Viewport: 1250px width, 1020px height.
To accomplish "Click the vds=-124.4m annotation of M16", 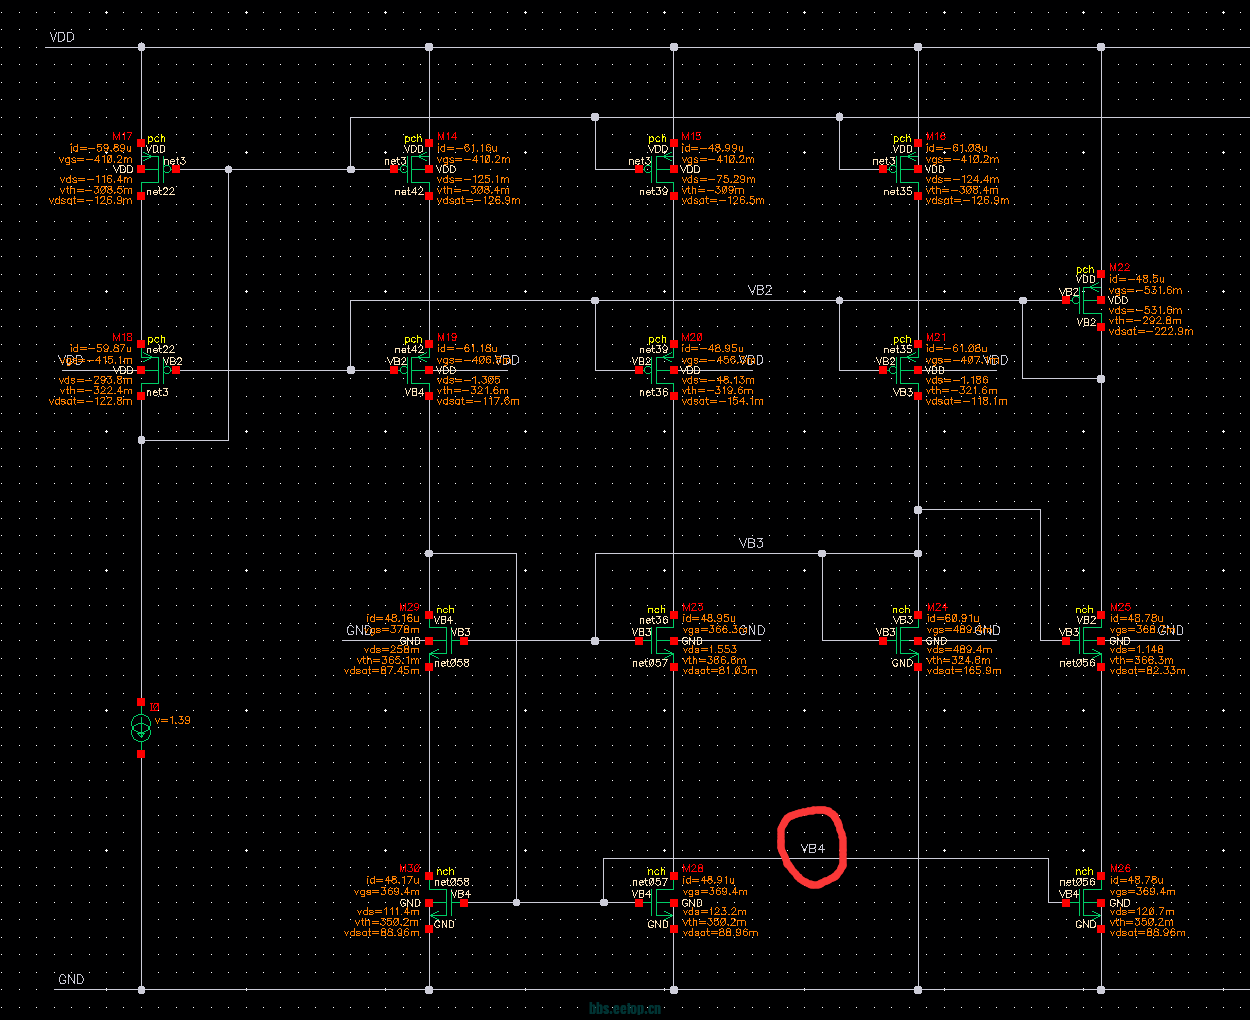I will [x=962, y=179].
